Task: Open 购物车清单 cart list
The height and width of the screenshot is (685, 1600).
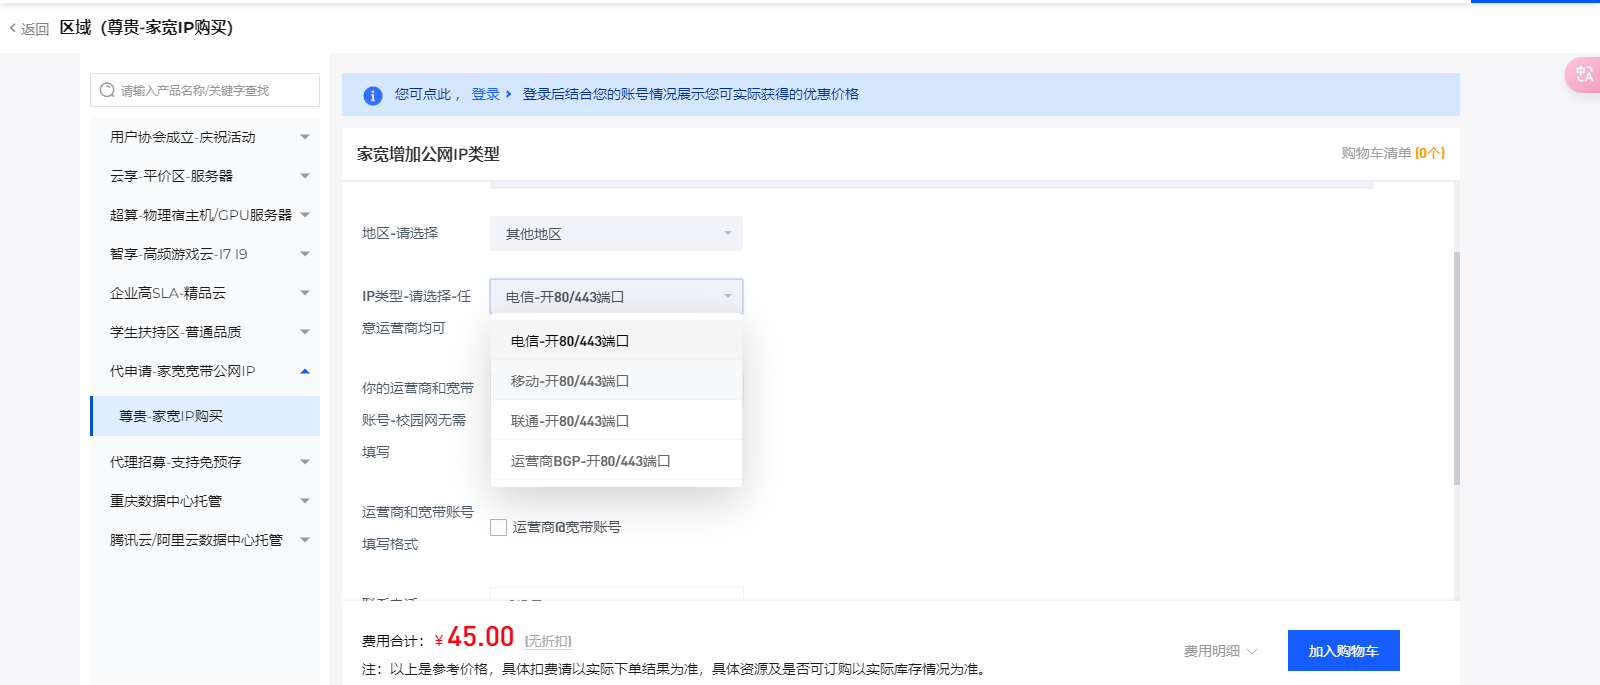Action: 1392,153
